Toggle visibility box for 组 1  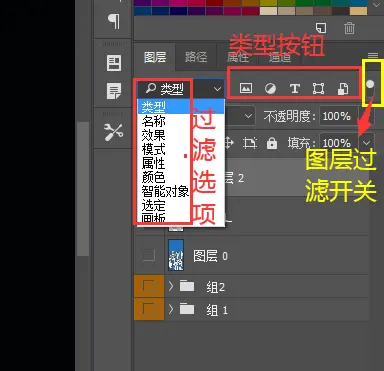click(149, 309)
